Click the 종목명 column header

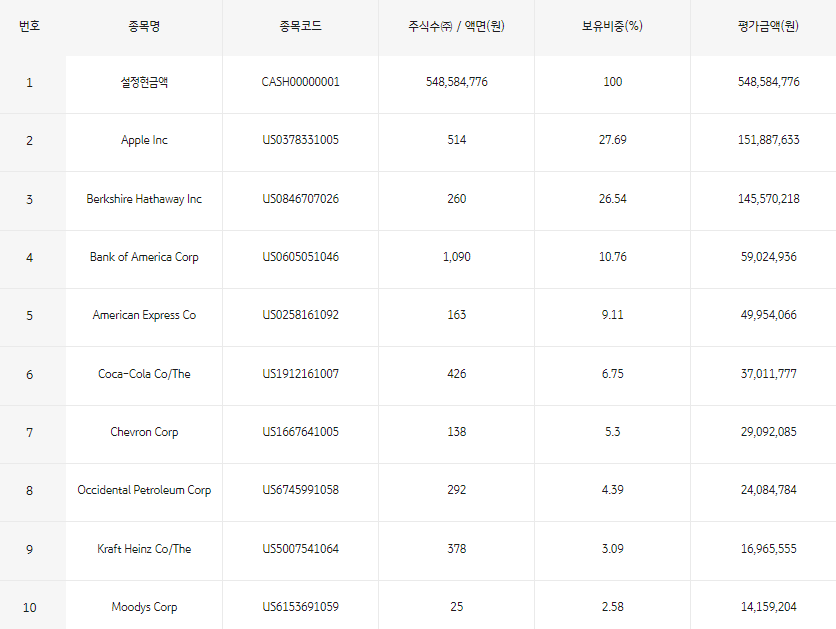point(144,26)
